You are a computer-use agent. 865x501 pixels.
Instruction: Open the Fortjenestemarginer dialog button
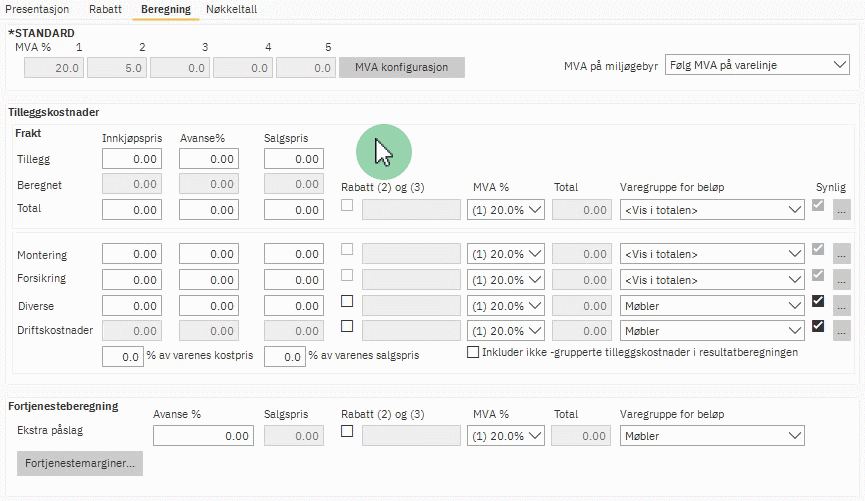tap(80, 464)
